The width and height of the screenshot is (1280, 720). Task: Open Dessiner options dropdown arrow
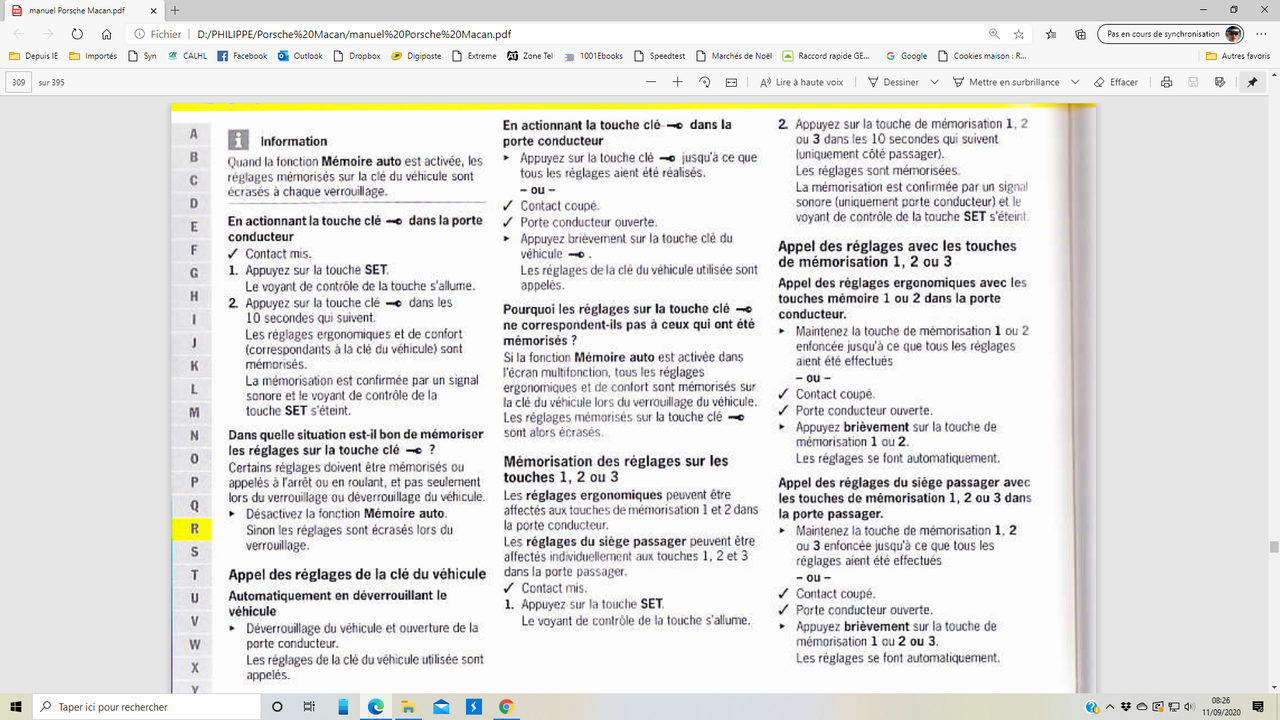click(x=934, y=82)
